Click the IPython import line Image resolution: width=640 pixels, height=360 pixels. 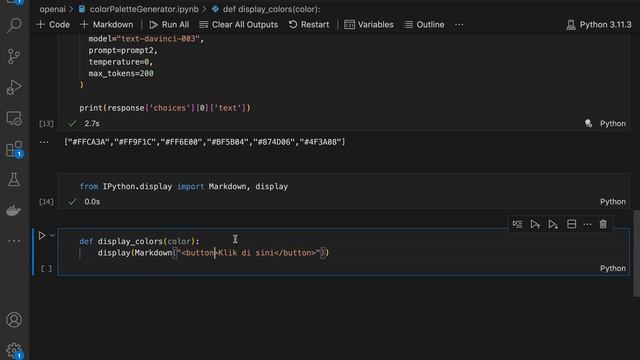click(x=184, y=187)
